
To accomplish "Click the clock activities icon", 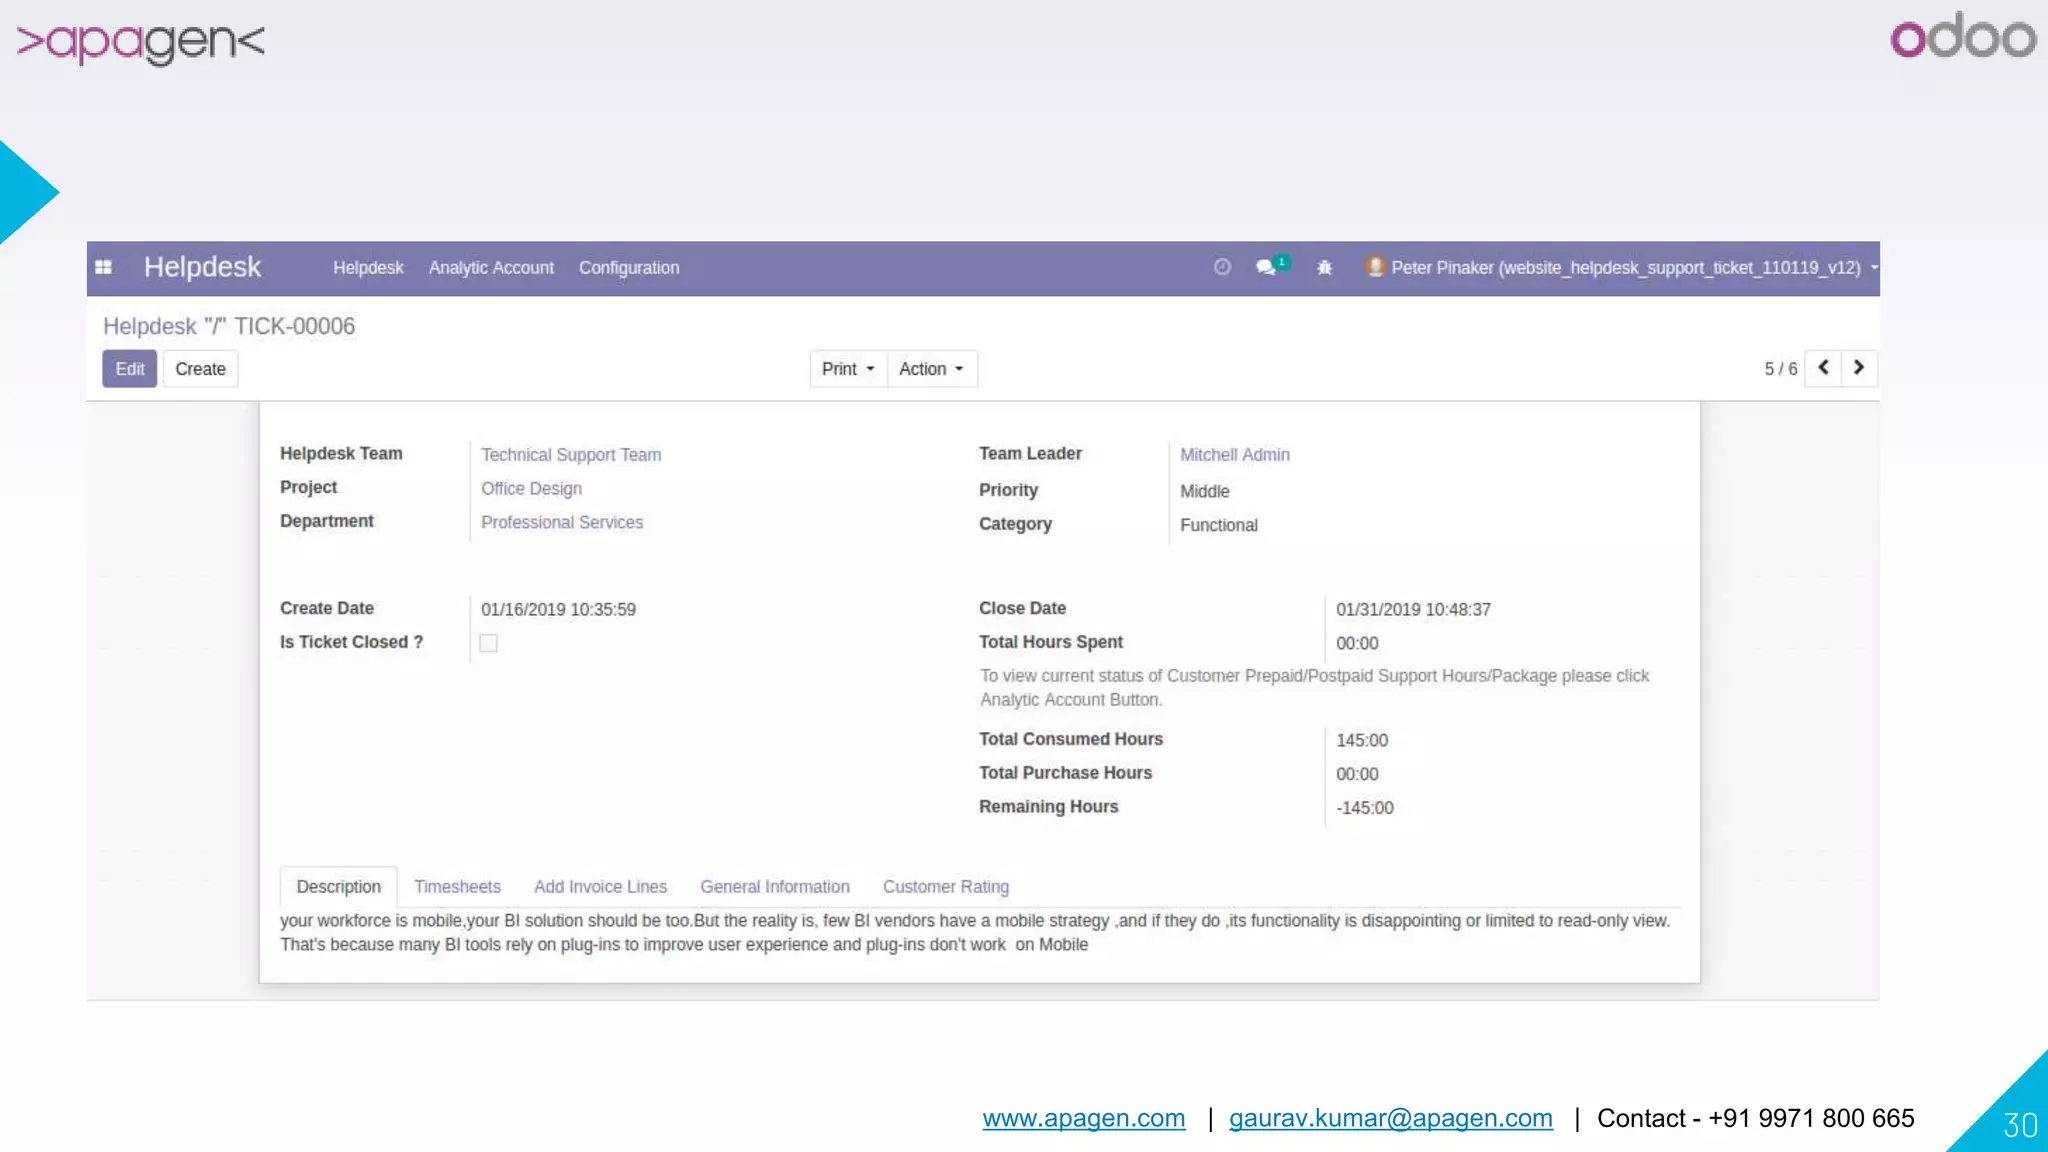I will click(1222, 267).
